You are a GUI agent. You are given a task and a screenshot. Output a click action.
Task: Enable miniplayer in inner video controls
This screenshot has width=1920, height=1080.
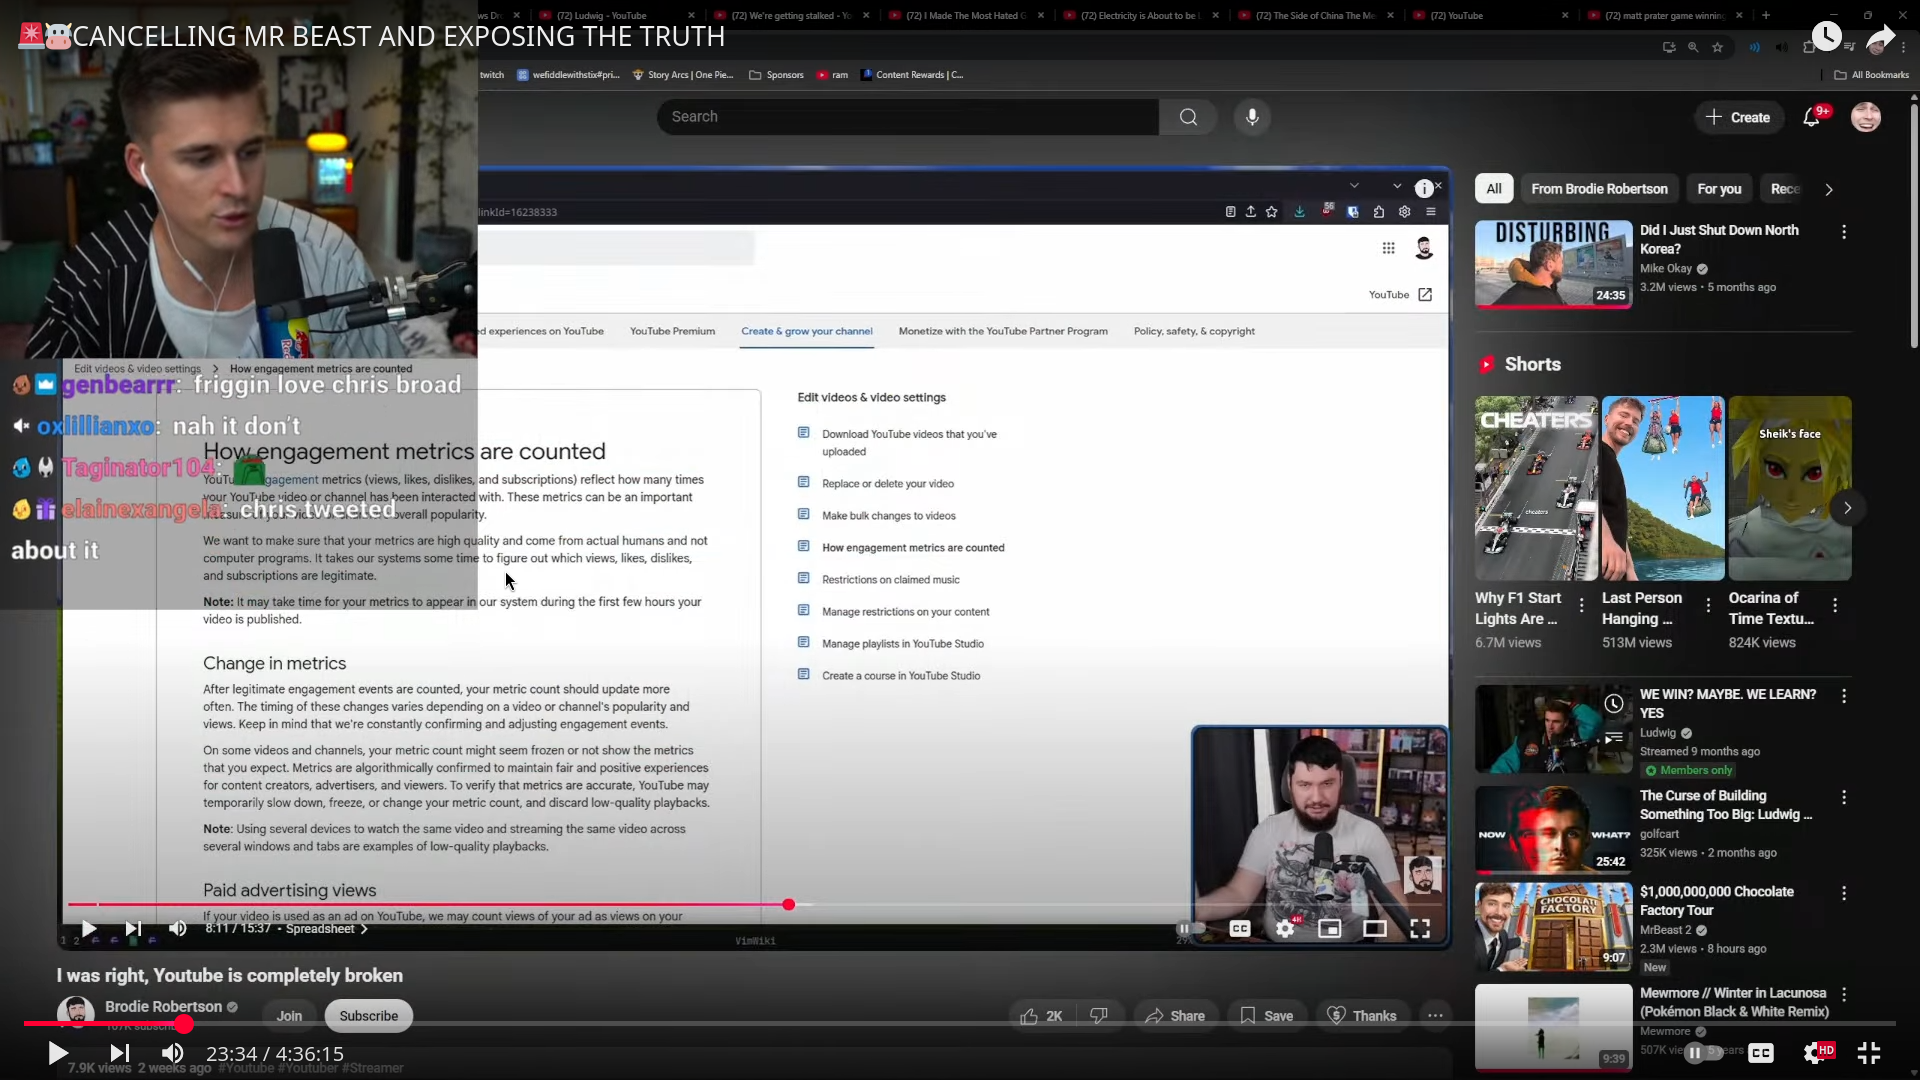tap(1329, 929)
